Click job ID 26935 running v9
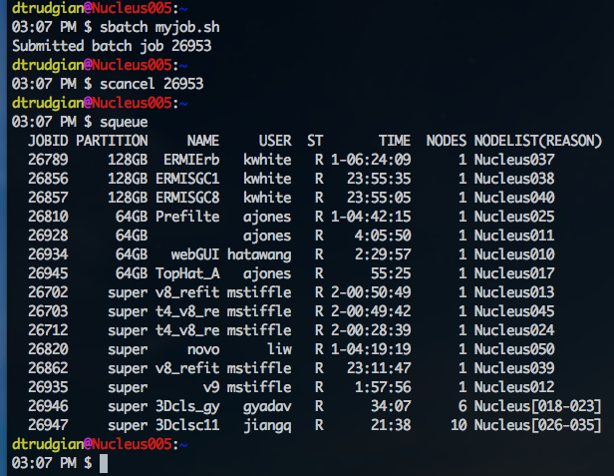Image resolution: width=614 pixels, height=476 pixels. (48, 387)
